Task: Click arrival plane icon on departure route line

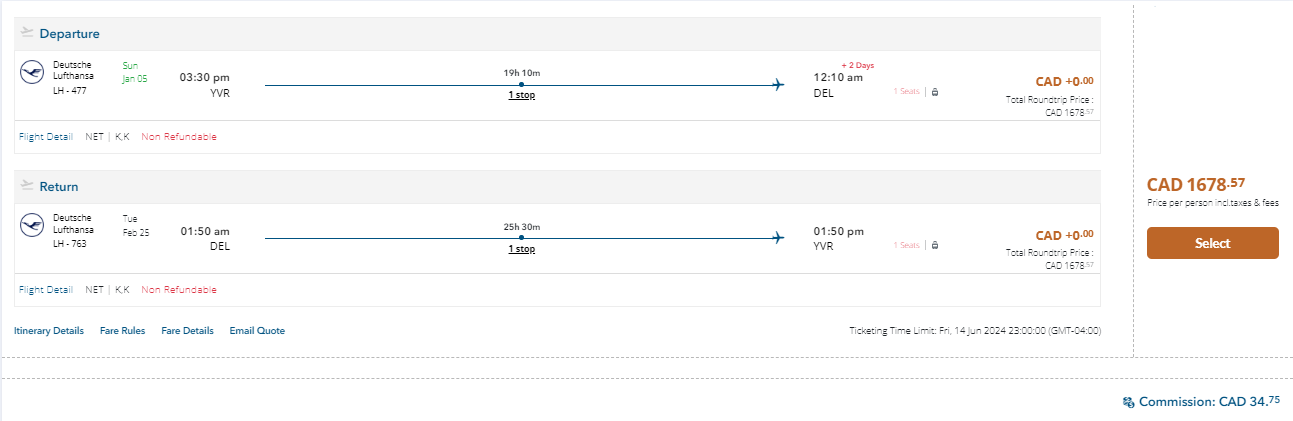Action: tap(778, 85)
